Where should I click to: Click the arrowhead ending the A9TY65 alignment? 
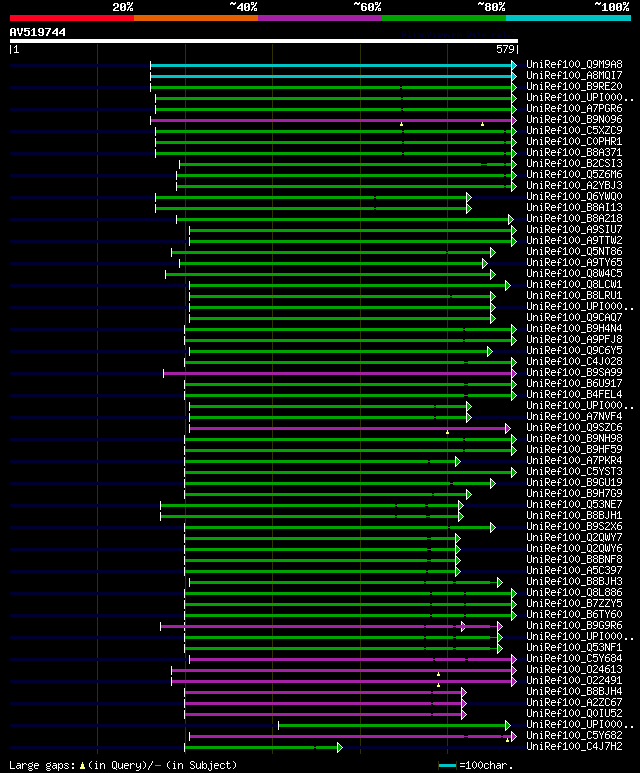point(485,263)
